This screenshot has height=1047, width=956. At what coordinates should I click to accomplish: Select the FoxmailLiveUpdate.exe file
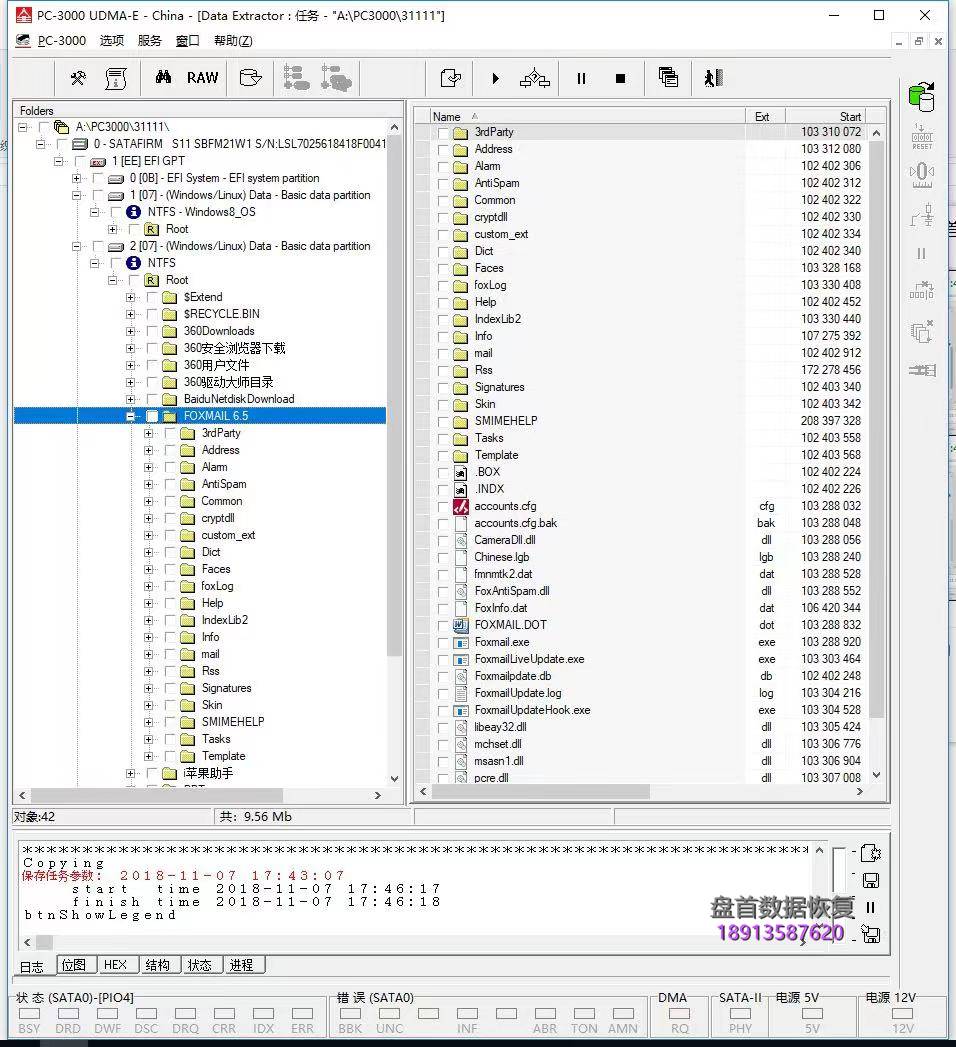coord(529,659)
